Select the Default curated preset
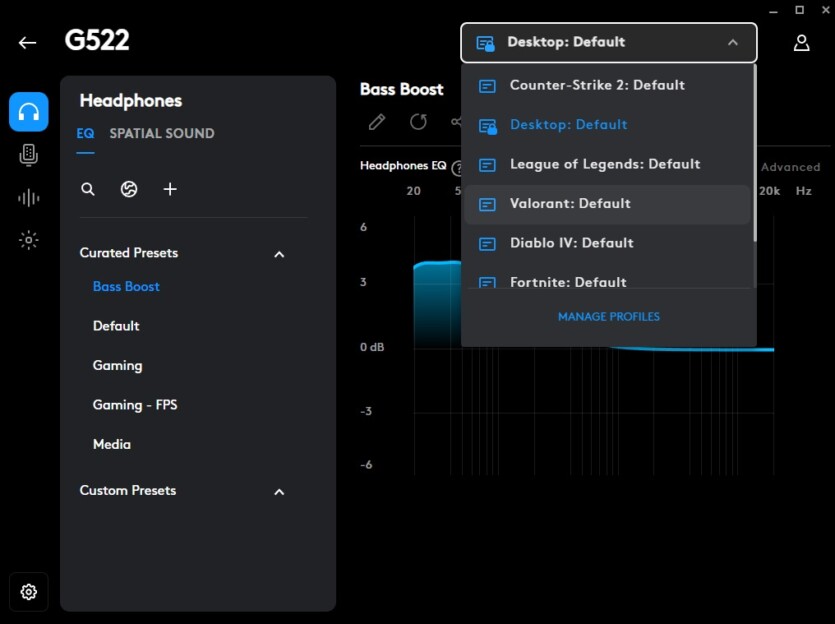 (116, 326)
